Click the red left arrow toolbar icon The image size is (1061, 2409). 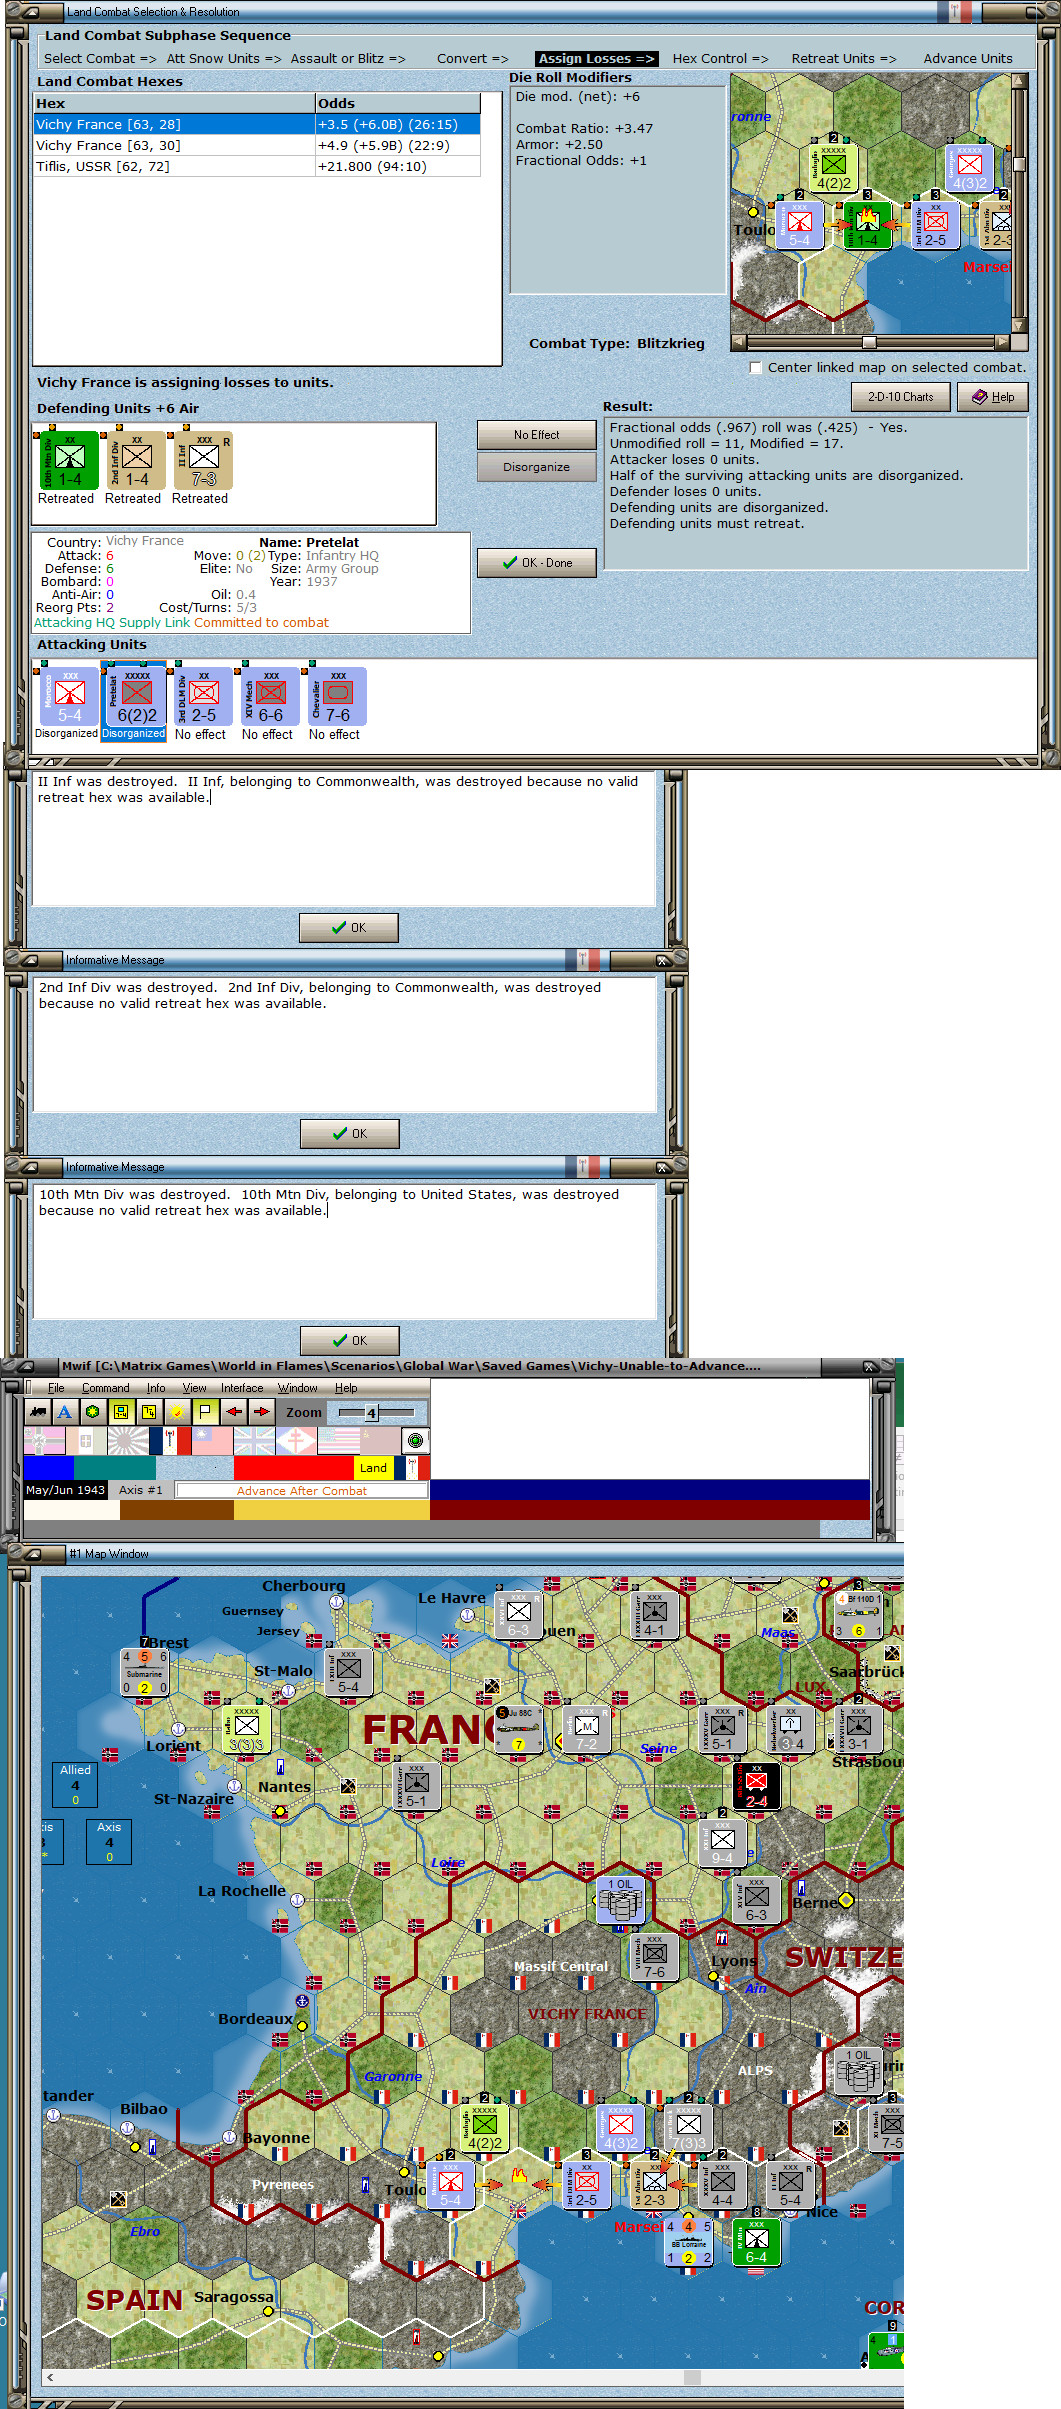(x=233, y=1412)
